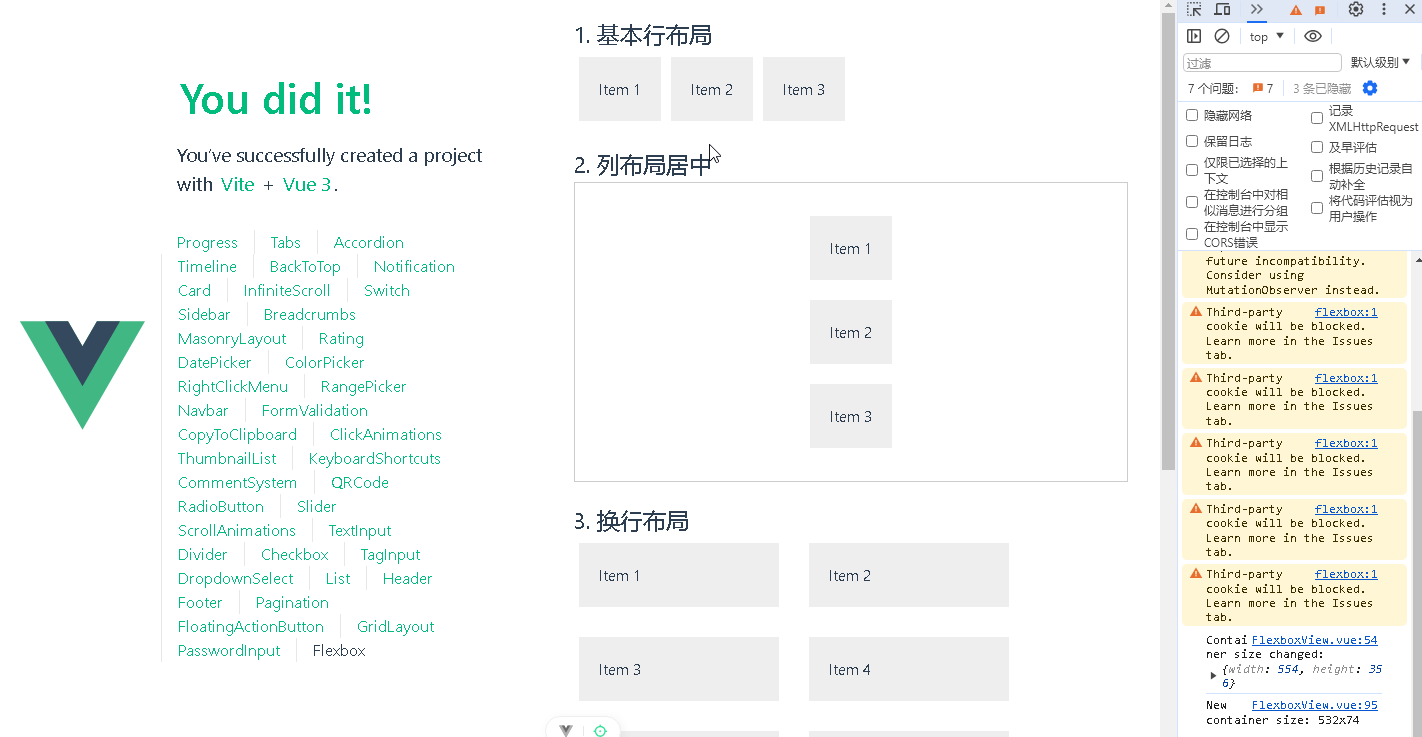Close the DevTools panel

pos(1410,10)
